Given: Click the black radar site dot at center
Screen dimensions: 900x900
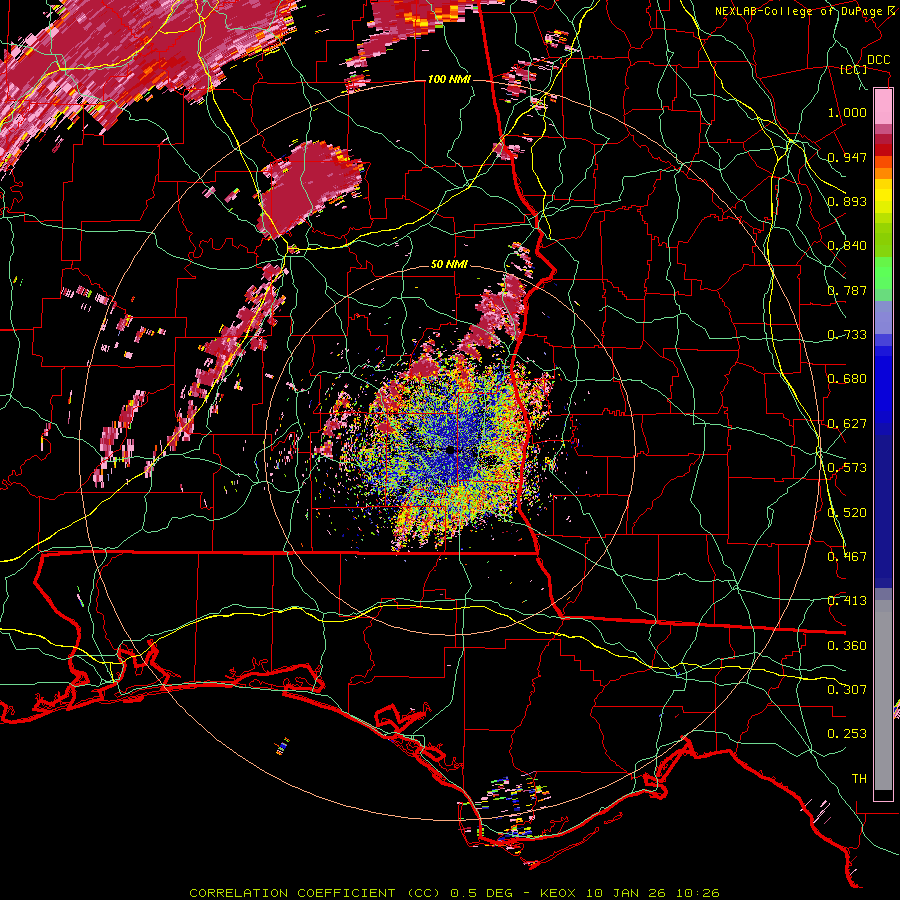Looking at the screenshot, I should point(451,450).
